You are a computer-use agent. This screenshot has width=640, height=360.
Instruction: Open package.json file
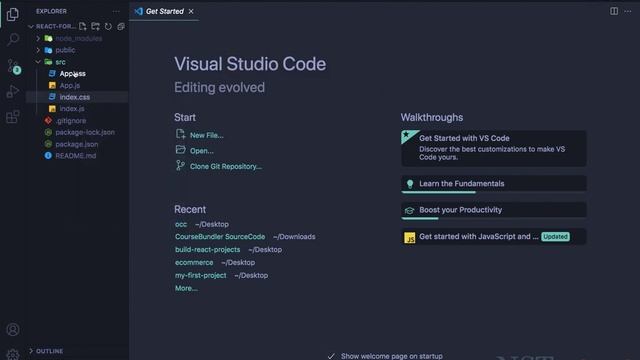(77, 144)
